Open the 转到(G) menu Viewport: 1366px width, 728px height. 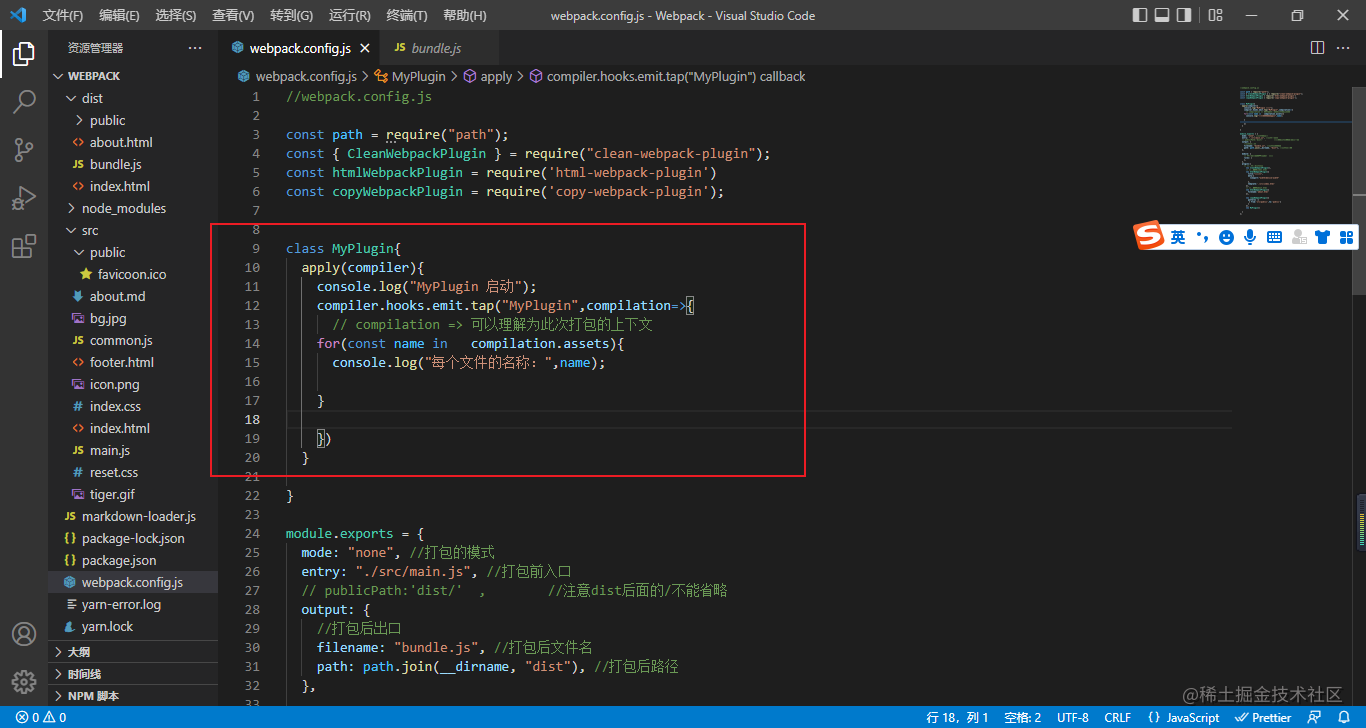tap(291, 15)
